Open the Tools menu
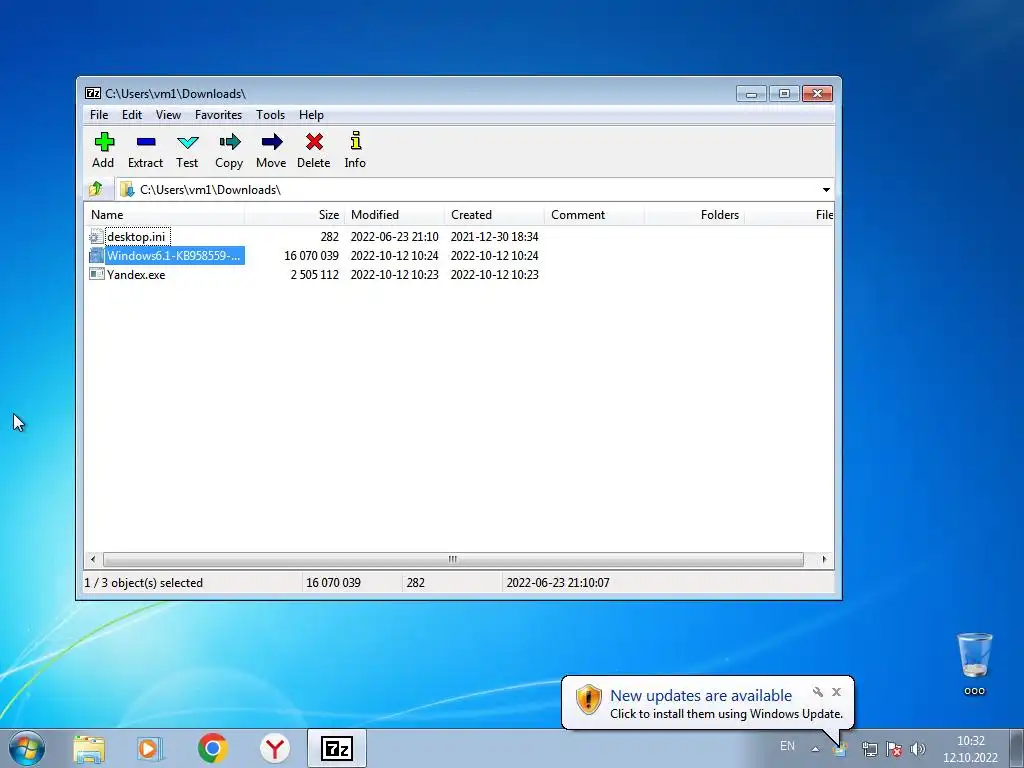1024x768 pixels. click(270, 115)
